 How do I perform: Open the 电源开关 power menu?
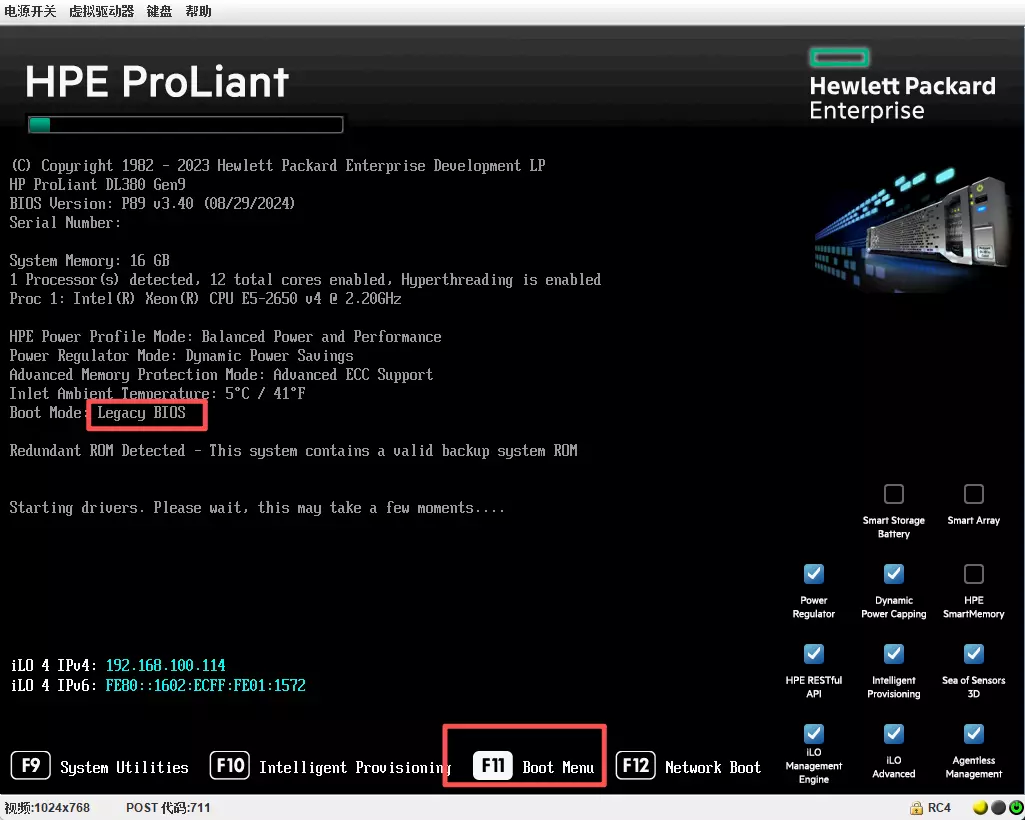click(30, 11)
